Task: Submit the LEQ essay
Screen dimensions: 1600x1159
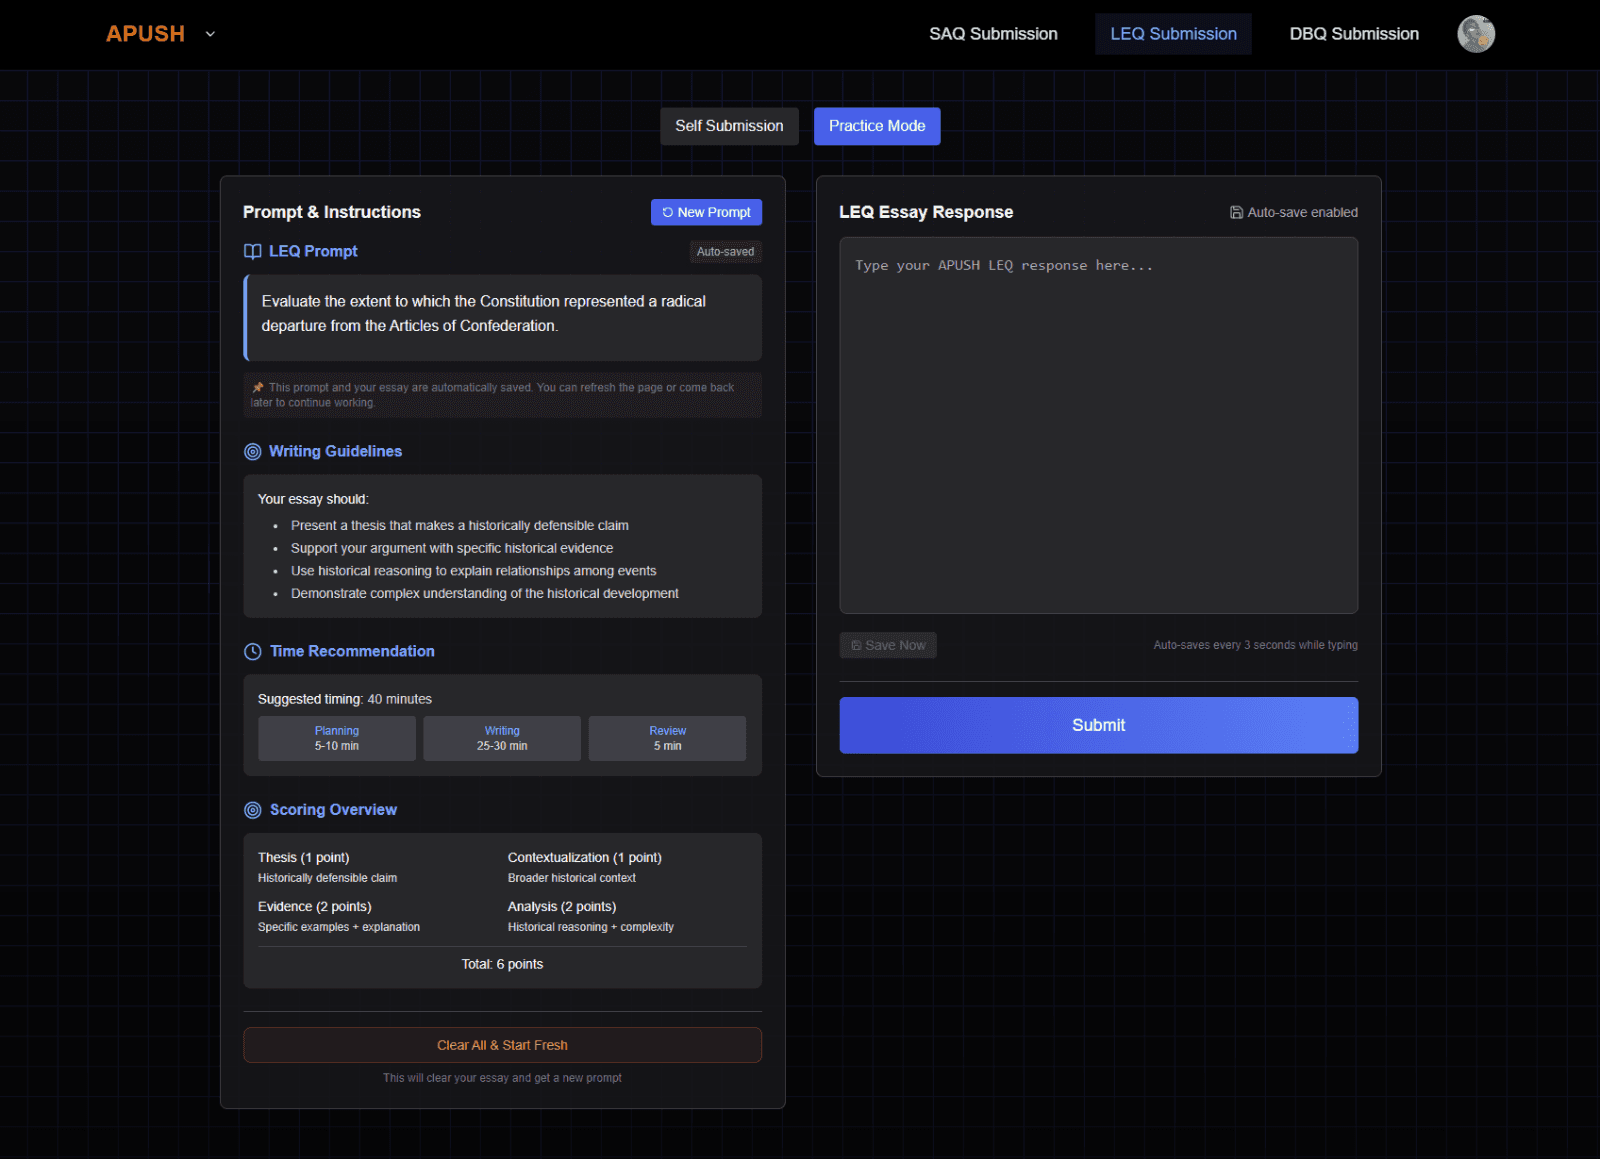Action: [x=1098, y=725]
